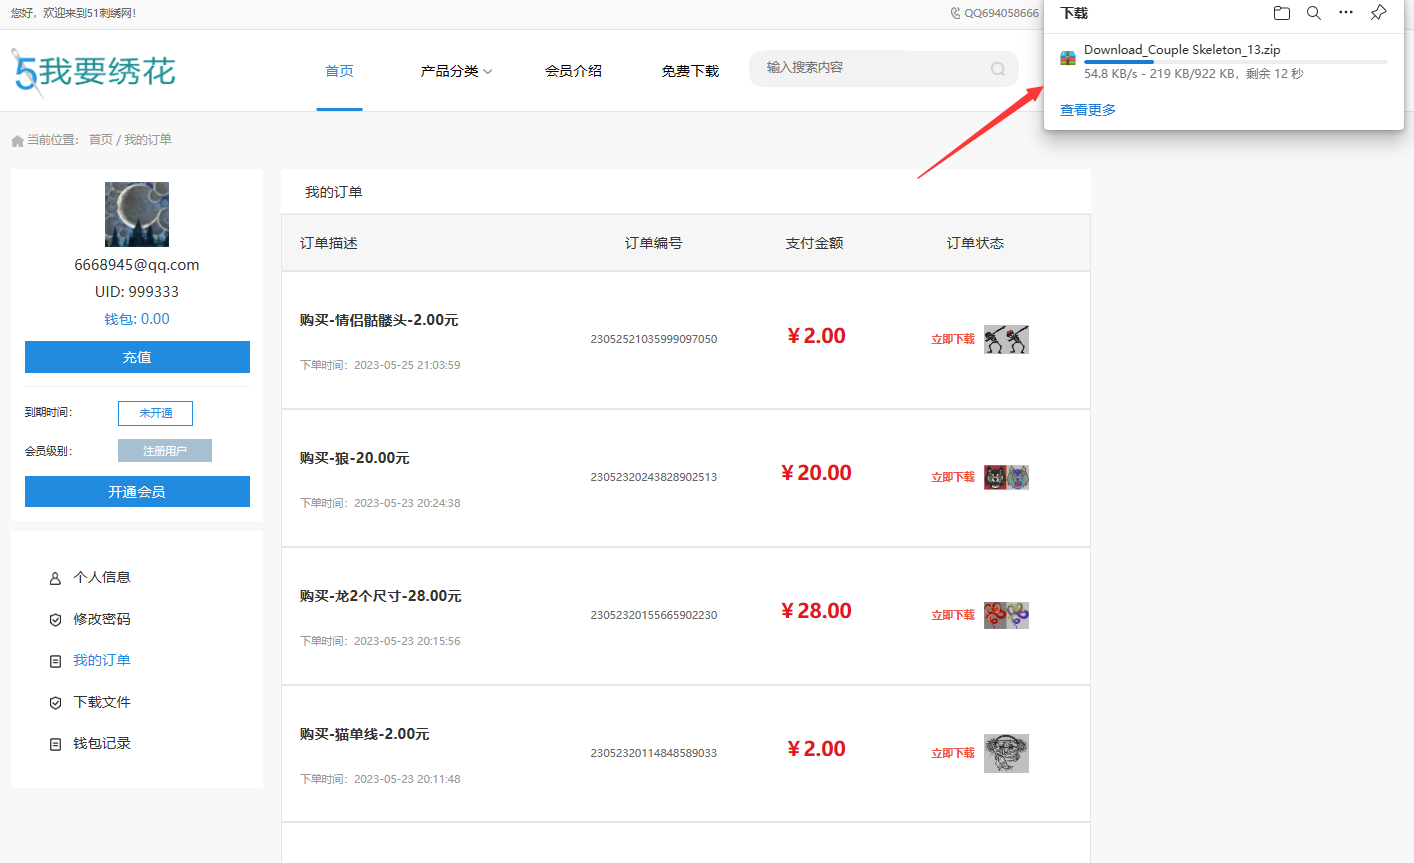Click the ¥20.00 payment amount
This screenshot has height=863, width=1414.
tap(816, 473)
